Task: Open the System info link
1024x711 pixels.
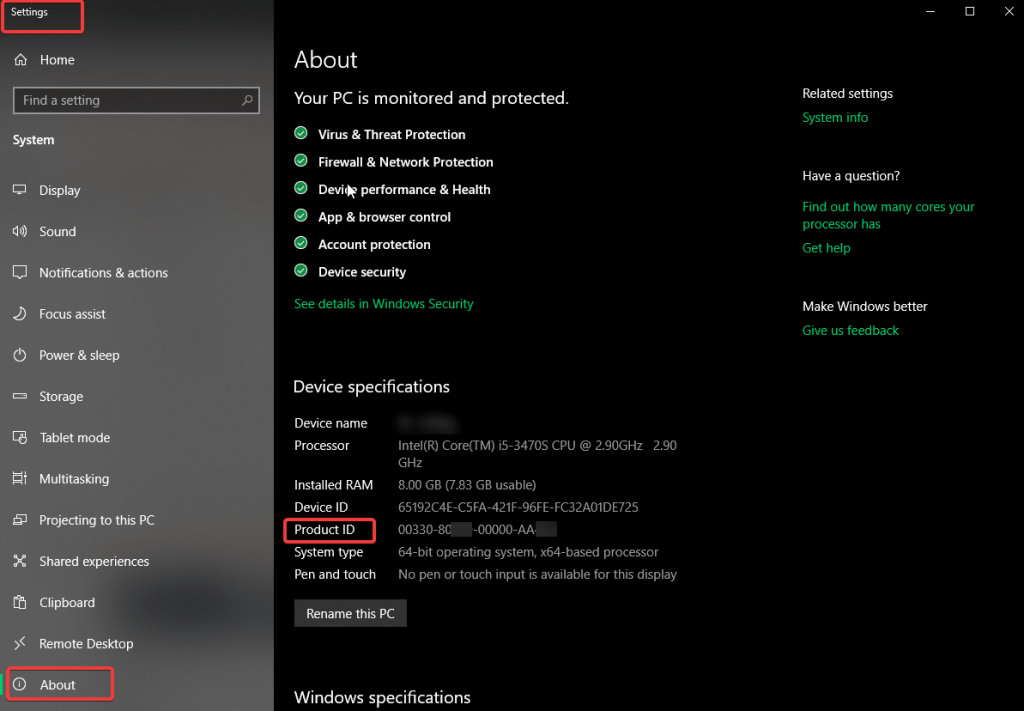Action: tap(835, 118)
